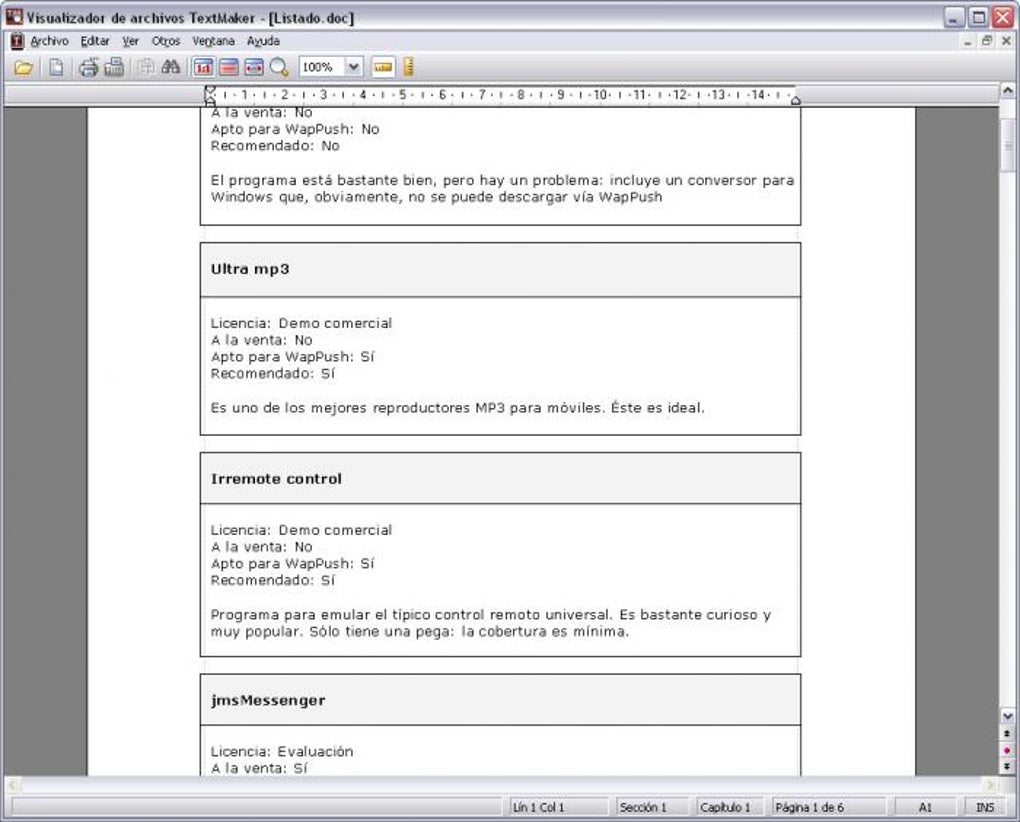Viewport: 1020px width, 822px height.
Task: Click the vertical scrollbar thumb
Action: coord(1007,146)
